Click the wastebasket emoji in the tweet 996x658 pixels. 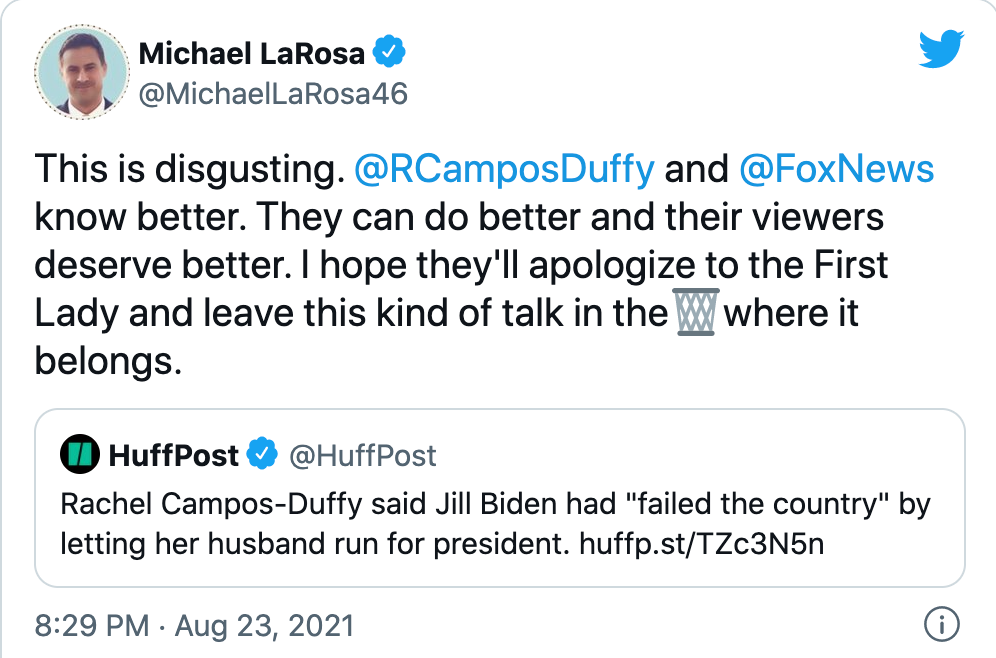696,314
